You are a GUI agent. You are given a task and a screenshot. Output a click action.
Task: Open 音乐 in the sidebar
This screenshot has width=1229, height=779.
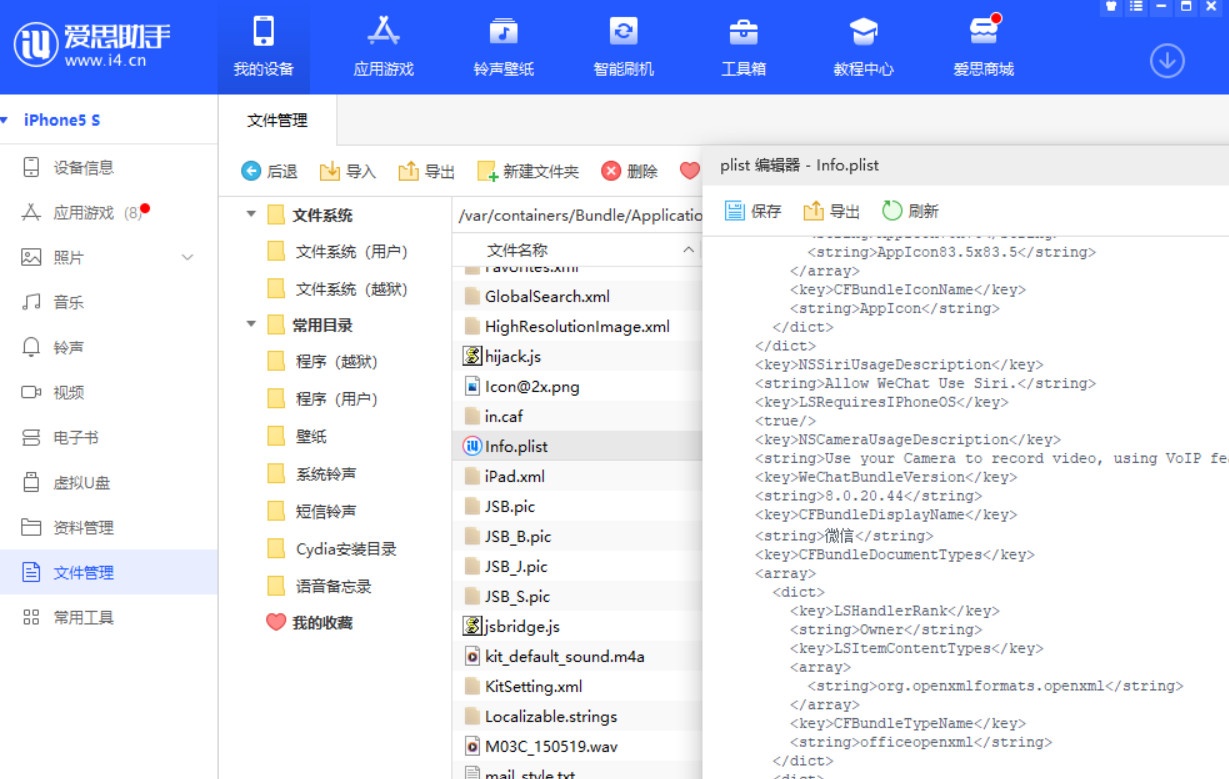(109, 302)
